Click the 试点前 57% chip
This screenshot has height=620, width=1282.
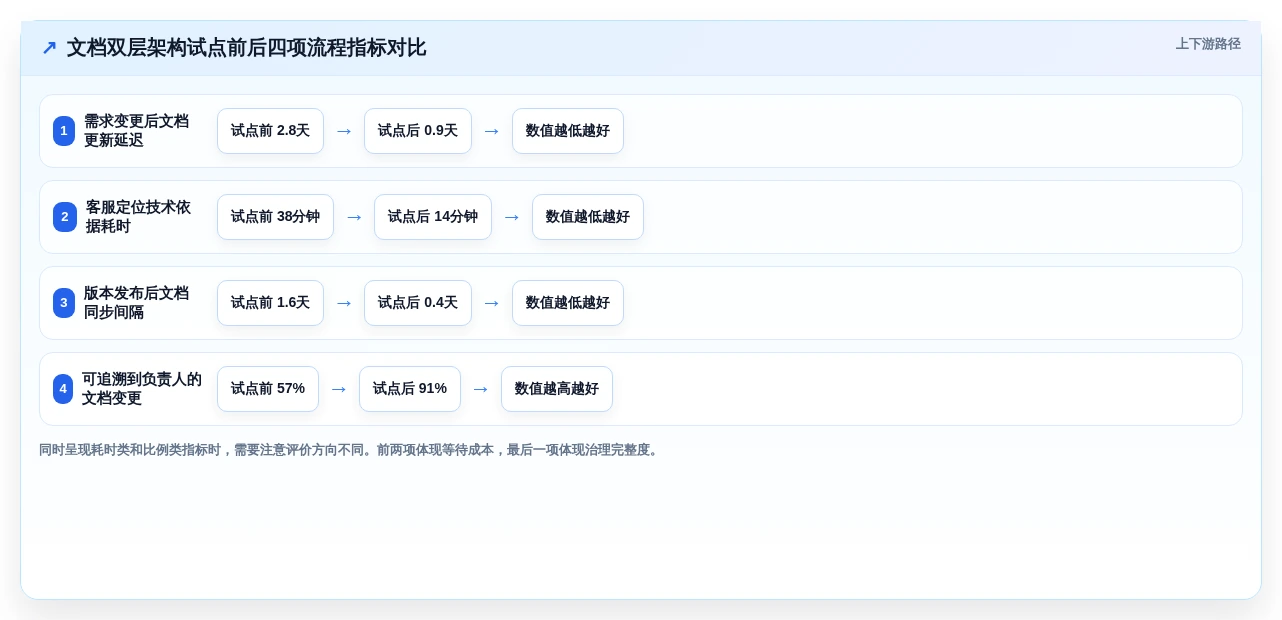pos(268,389)
